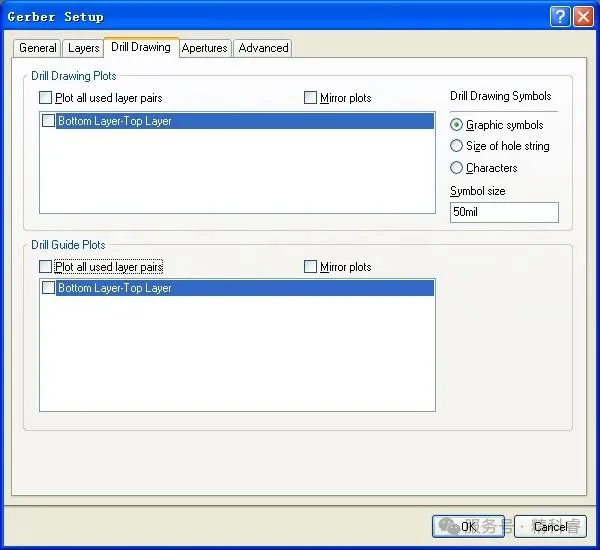Enable Plot all used layer pairs under Drill Guide Plots

tap(46, 267)
